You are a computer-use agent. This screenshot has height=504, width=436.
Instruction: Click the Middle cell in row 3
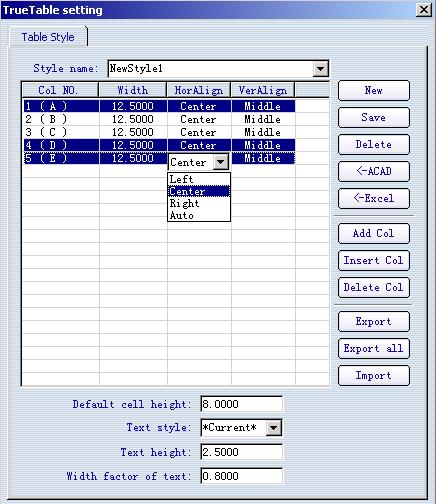(263, 132)
